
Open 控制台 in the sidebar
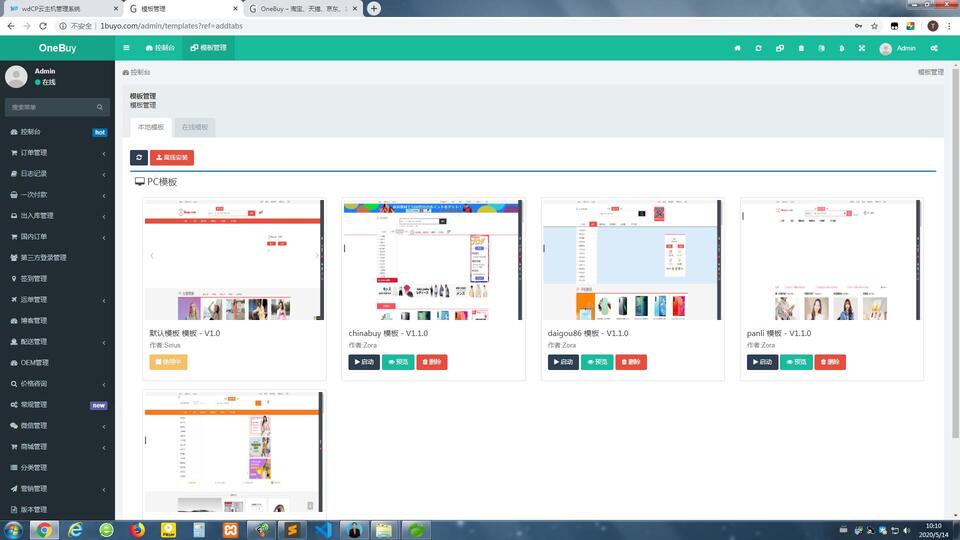(x=58, y=132)
